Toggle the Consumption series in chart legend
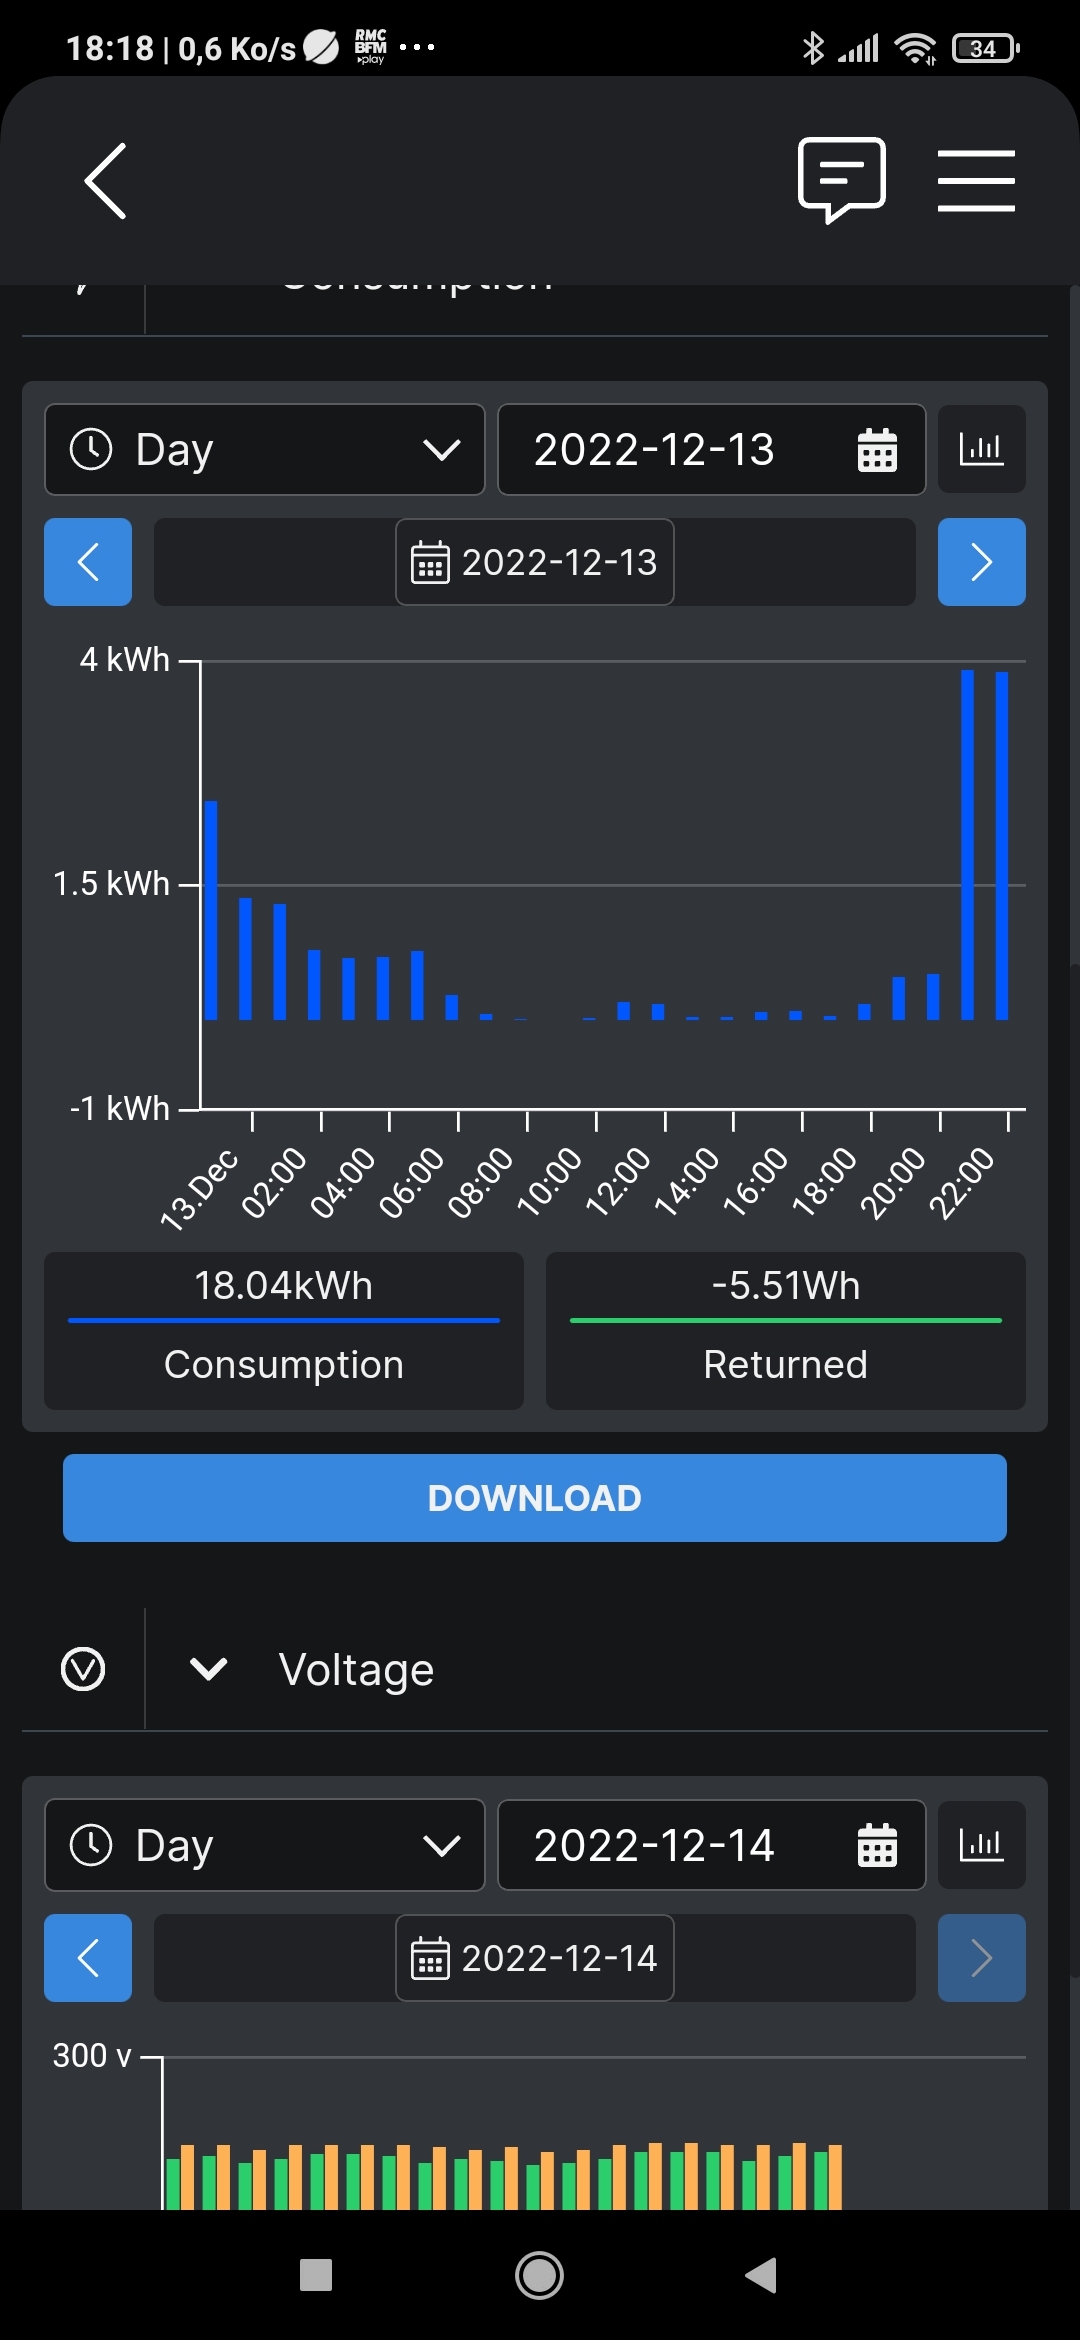 pyautogui.click(x=284, y=1331)
